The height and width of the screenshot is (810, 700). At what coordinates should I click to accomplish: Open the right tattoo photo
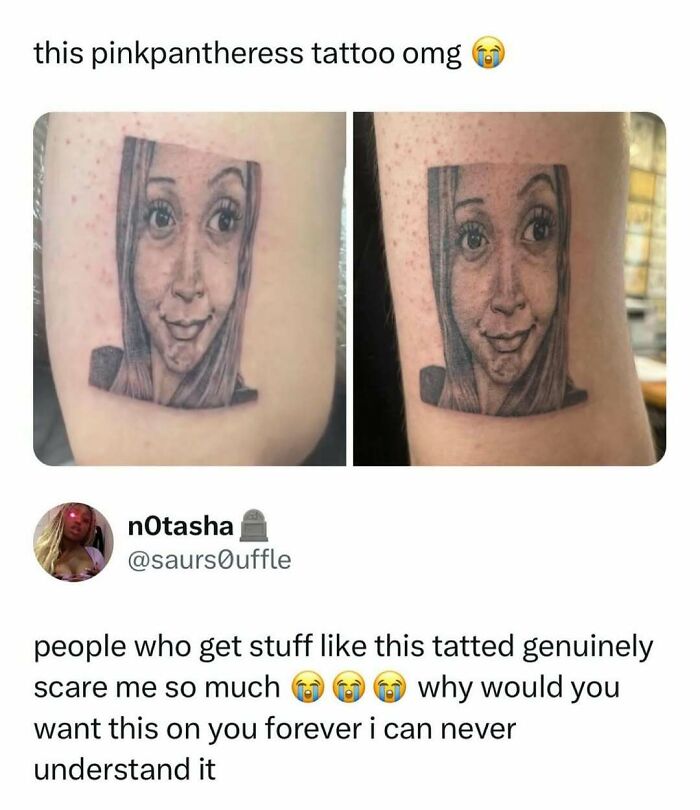click(509, 289)
